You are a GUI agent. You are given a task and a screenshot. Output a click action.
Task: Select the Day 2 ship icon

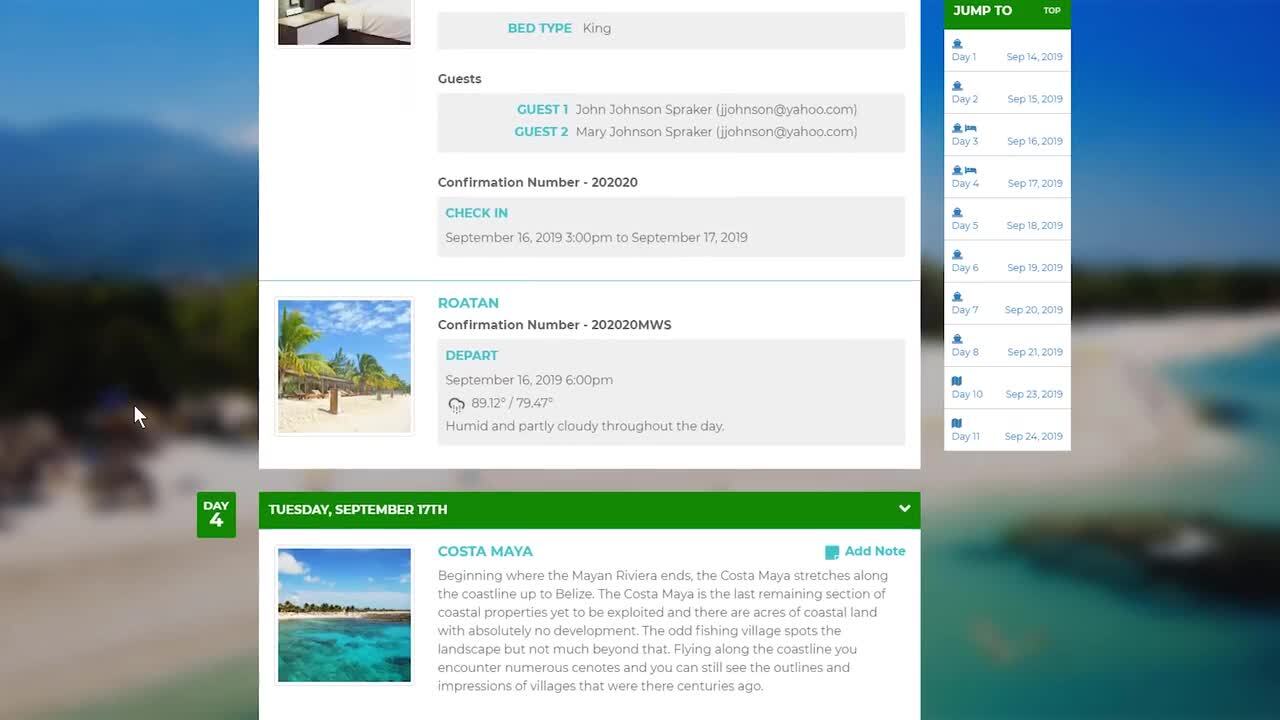957,86
